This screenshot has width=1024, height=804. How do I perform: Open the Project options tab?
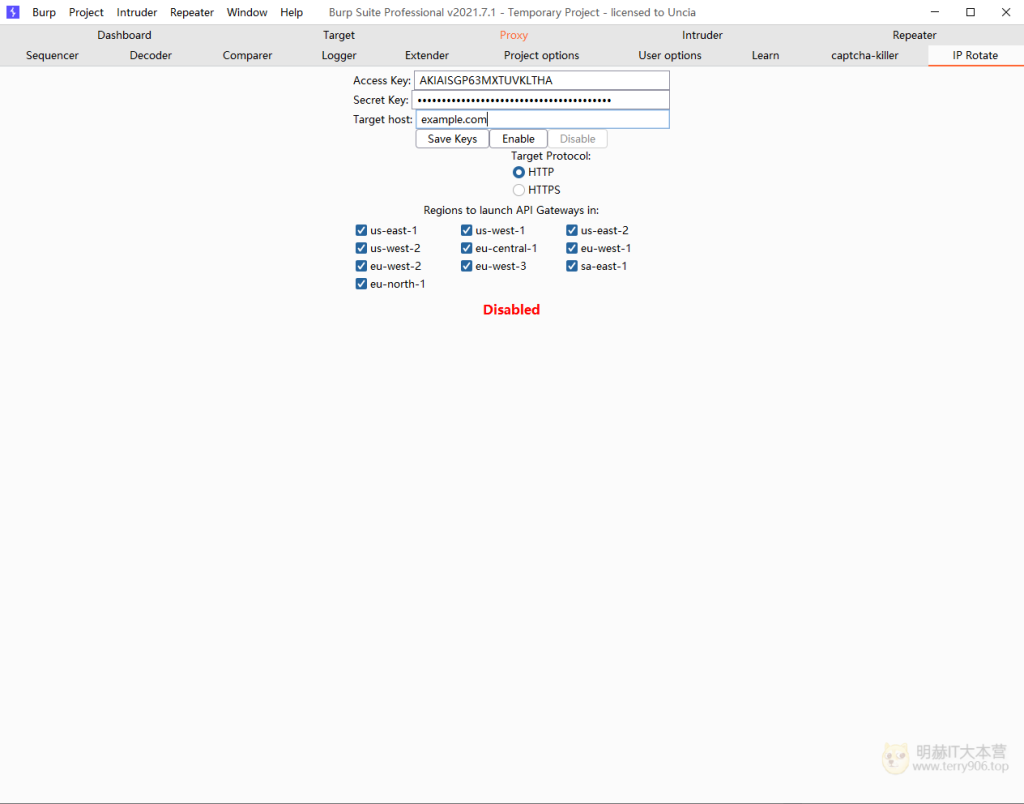[541, 56]
